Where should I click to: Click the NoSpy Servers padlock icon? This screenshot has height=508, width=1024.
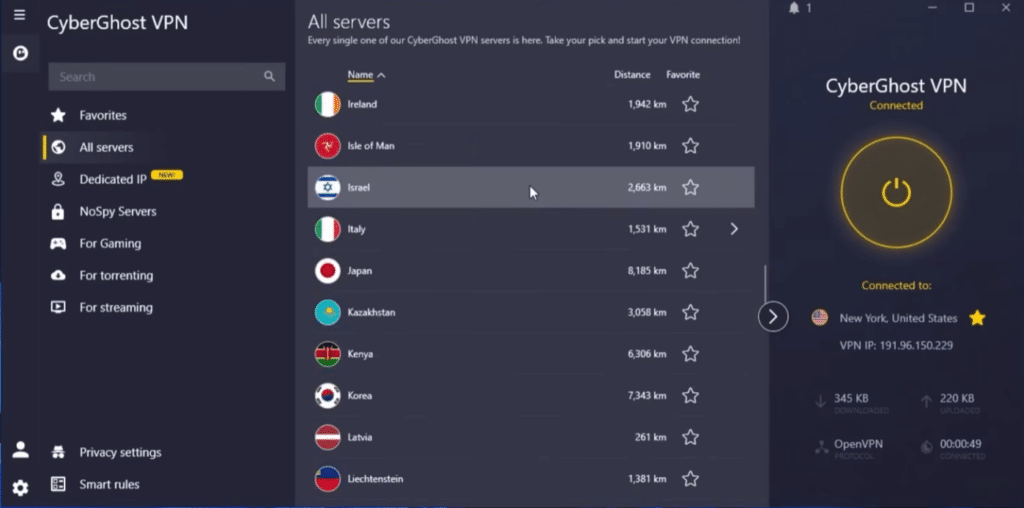coord(58,212)
